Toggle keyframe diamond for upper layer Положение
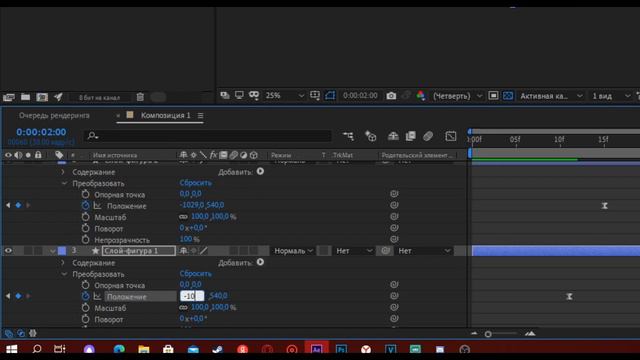The image size is (640, 360). coord(18,205)
